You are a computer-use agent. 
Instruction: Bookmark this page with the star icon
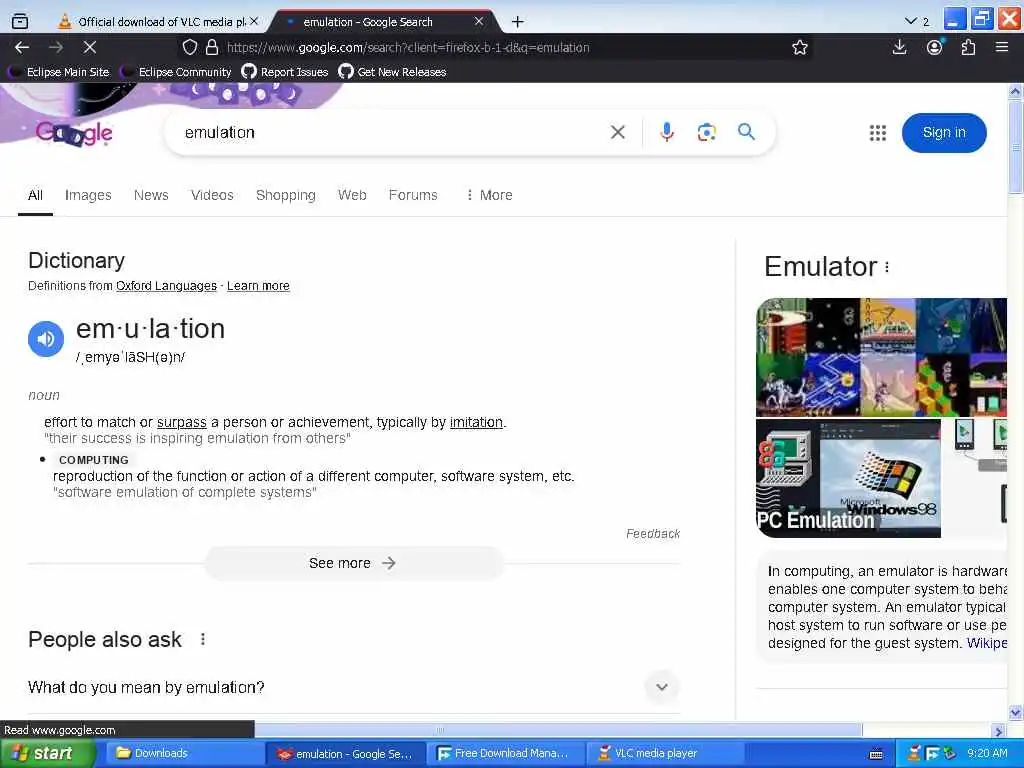(x=799, y=47)
